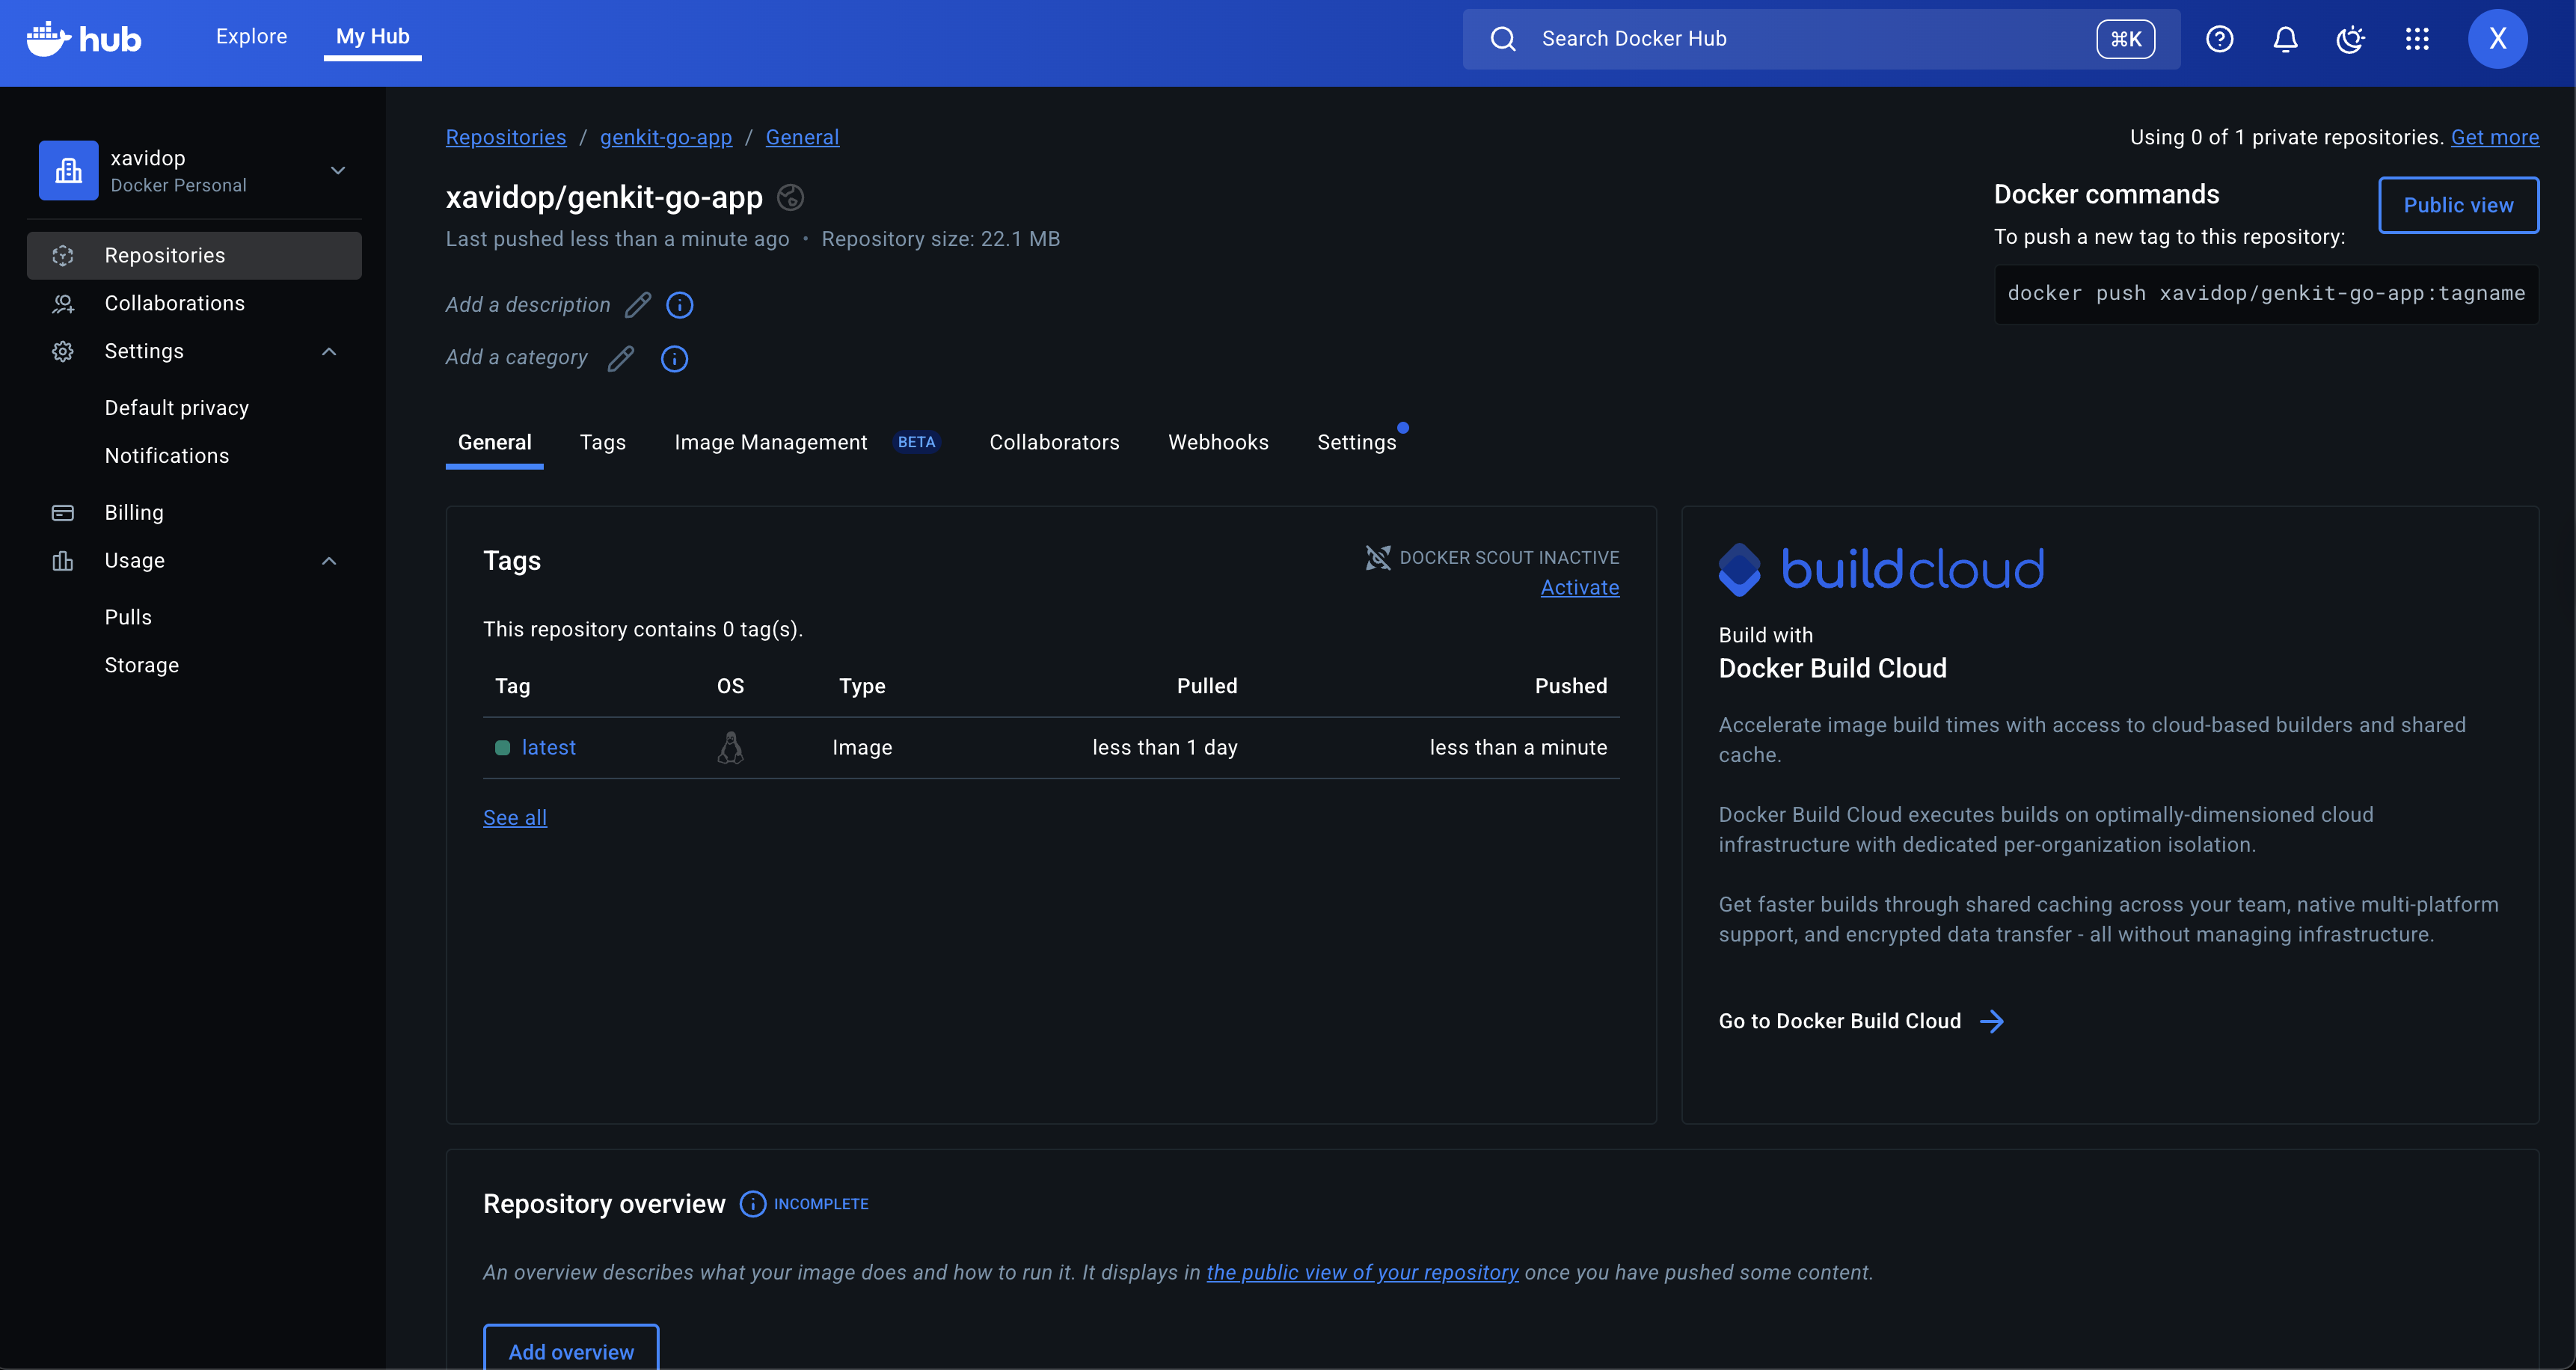Open the Tags repository tab
The height and width of the screenshot is (1370, 2576).
click(603, 442)
